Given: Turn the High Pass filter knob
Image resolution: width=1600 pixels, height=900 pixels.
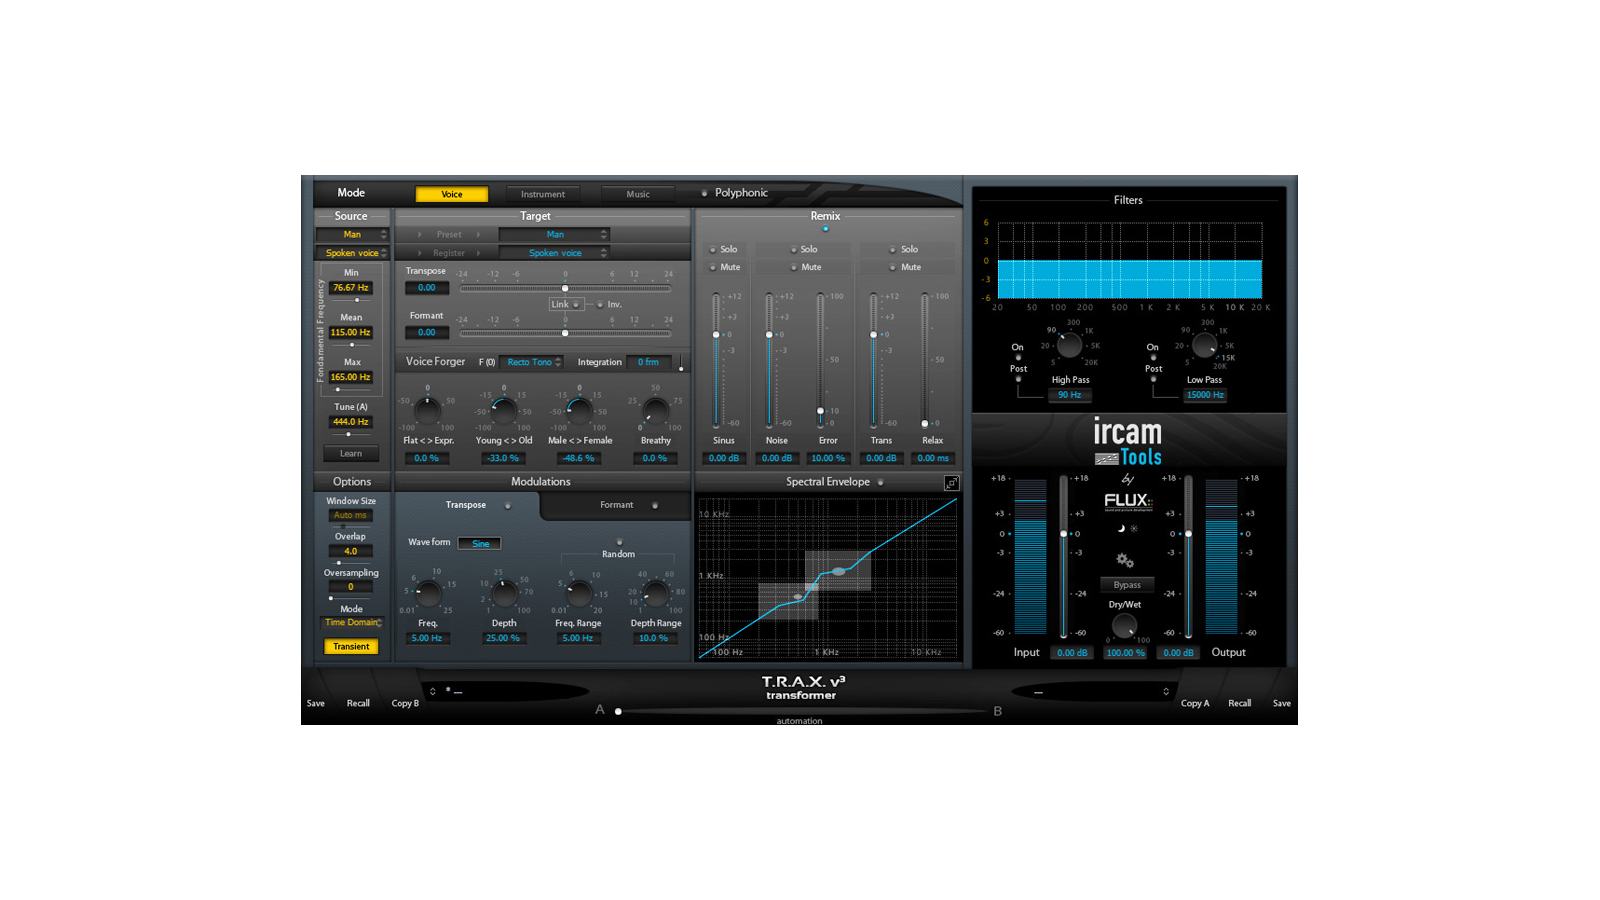Looking at the screenshot, I should 1069,346.
